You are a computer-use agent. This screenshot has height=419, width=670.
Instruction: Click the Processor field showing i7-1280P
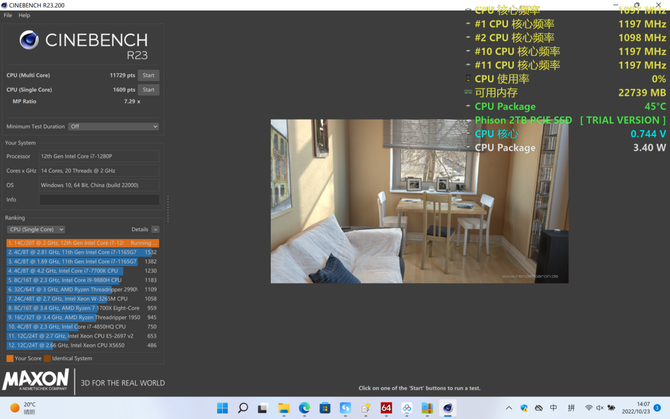click(99, 156)
